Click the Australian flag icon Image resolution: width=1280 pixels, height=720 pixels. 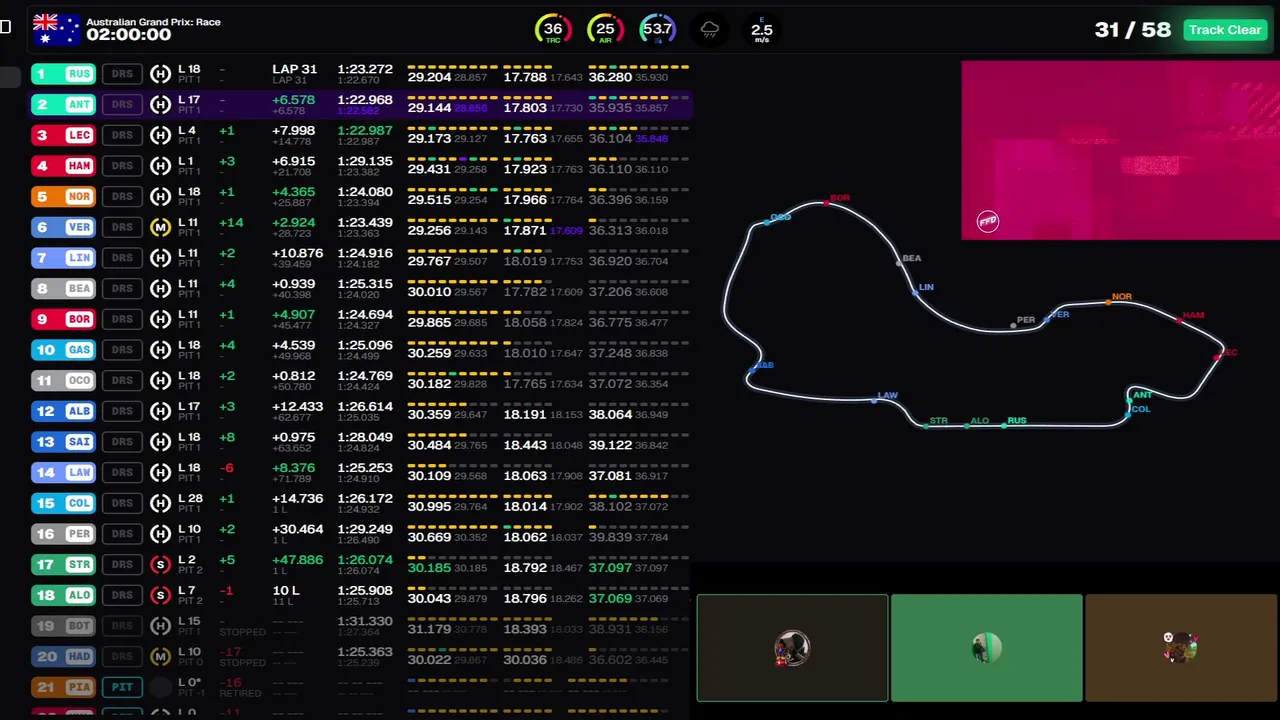(56, 29)
